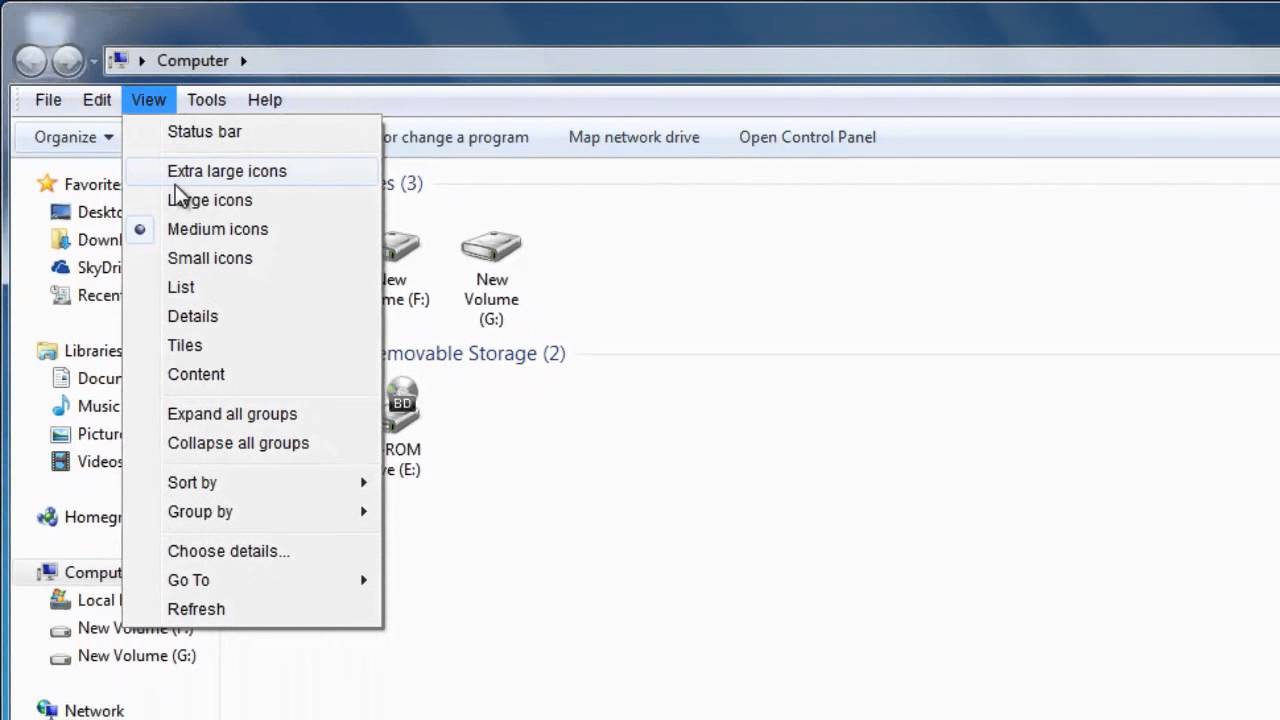Click the computer icon in the address bar
This screenshot has width=1280, height=720.
point(119,61)
